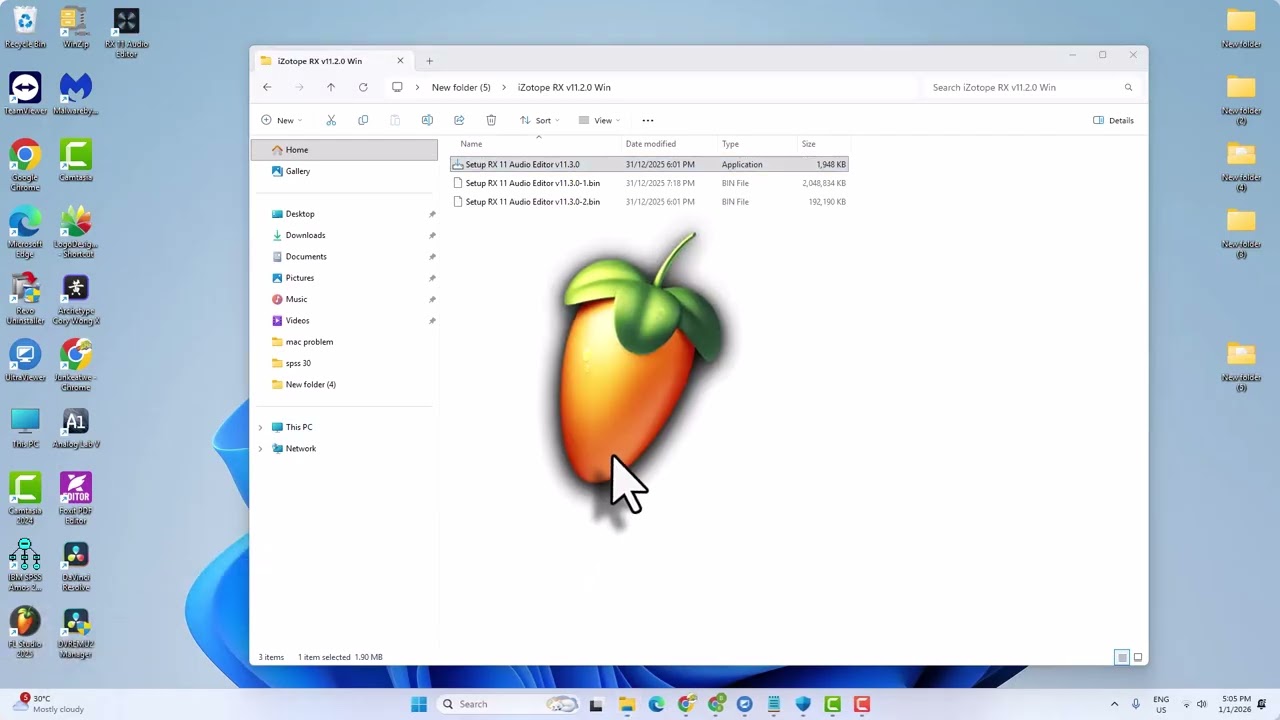Open DaVinci Resolve desktop icon

(x=76, y=565)
